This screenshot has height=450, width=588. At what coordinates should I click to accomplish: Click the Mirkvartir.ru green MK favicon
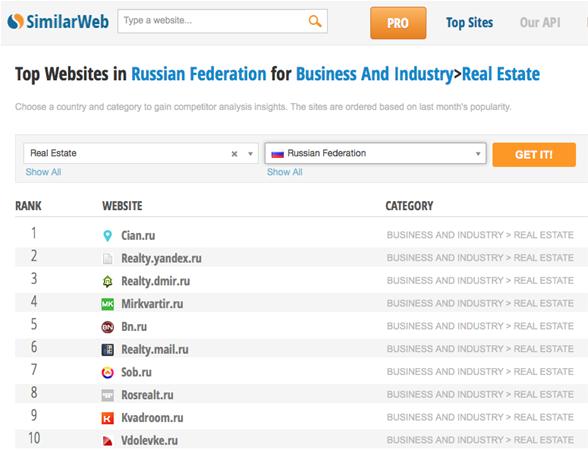[107, 304]
